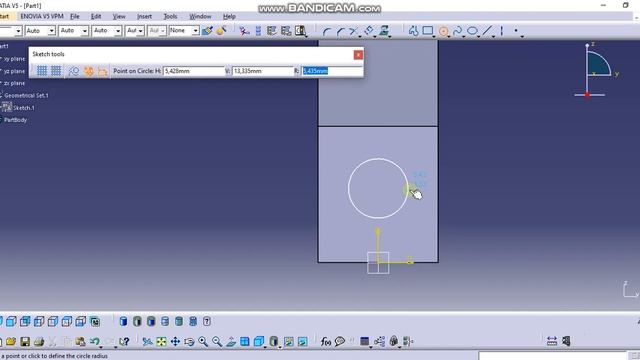Click the What's This help icon
Image resolution: width=640 pixels, height=360 pixels.
pos(124,341)
